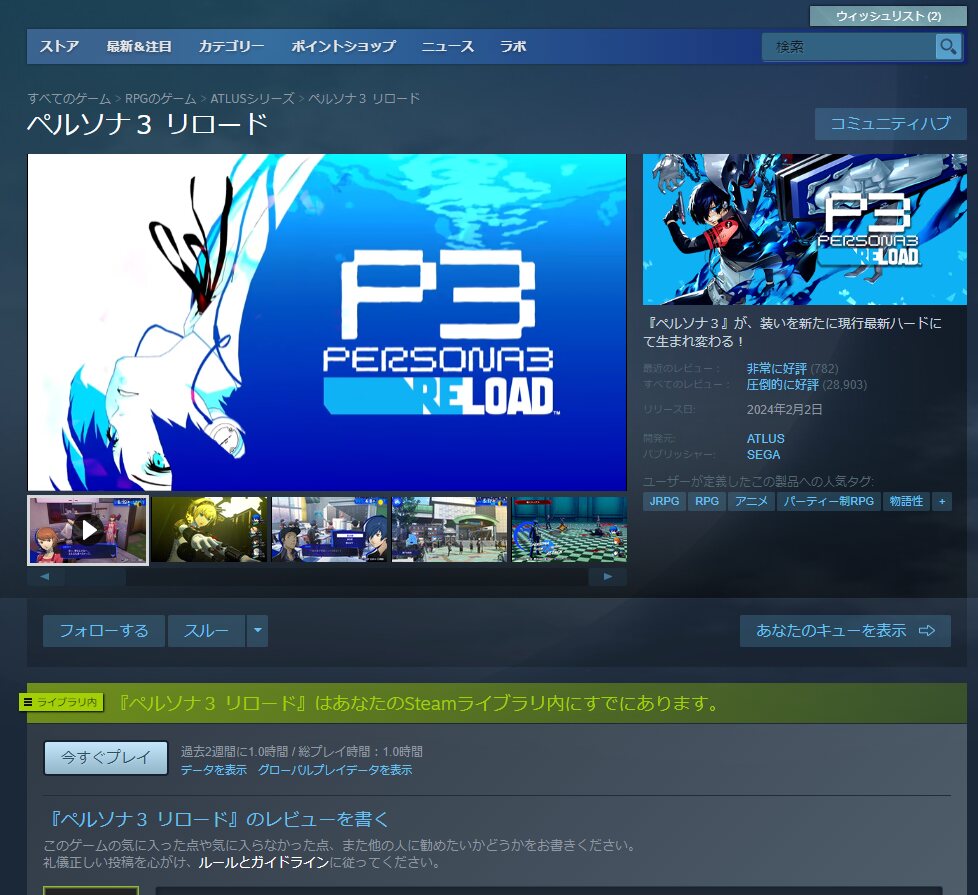
Task: Open the ストア menu
Action: (x=59, y=47)
